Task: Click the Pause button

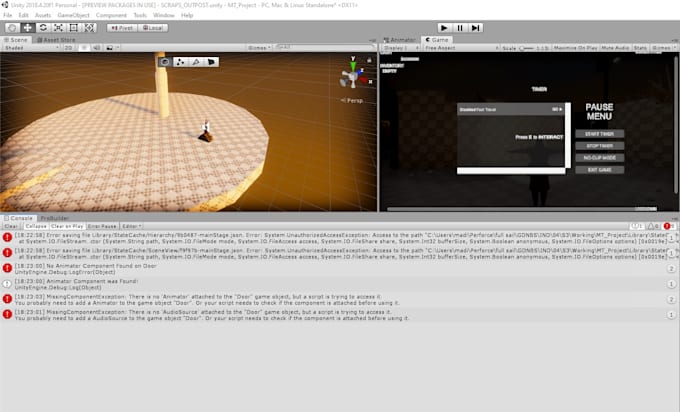Action: click(460, 28)
